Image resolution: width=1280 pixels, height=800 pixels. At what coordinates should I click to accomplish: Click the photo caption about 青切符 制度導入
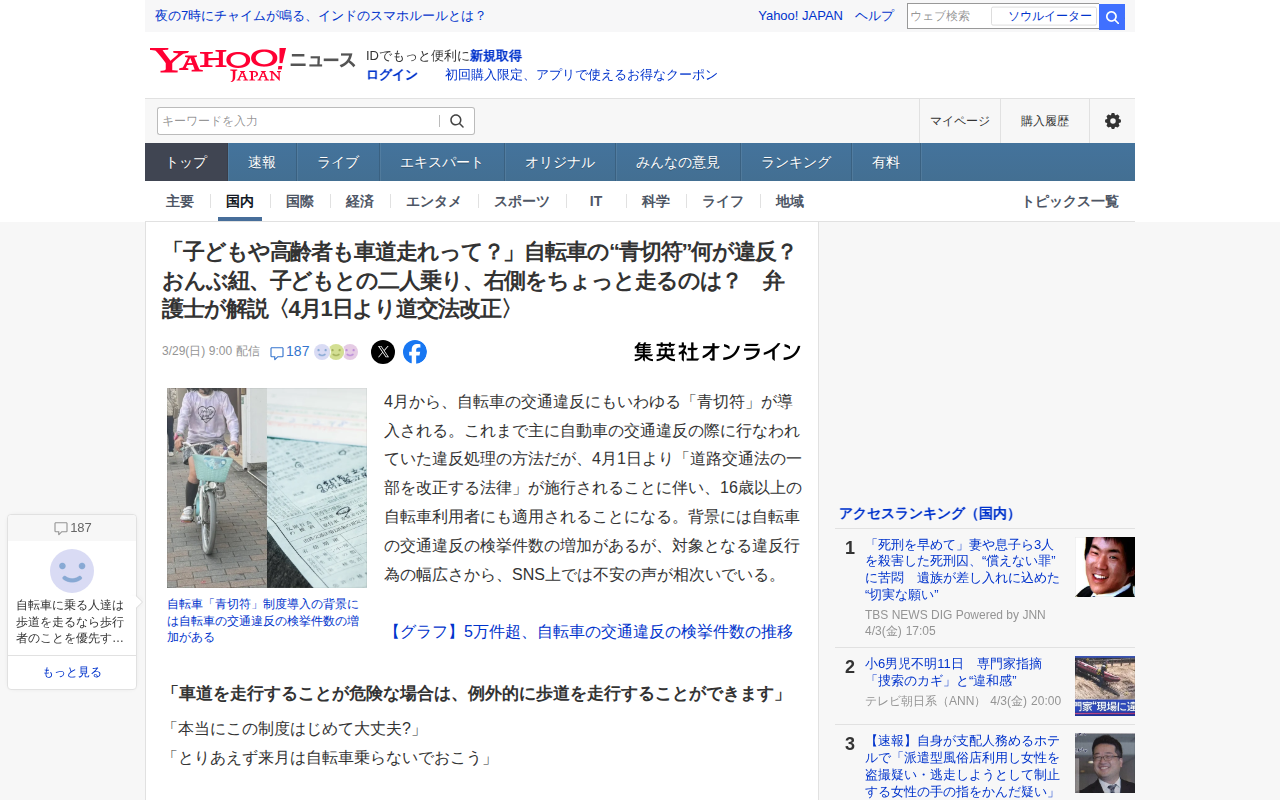point(263,621)
